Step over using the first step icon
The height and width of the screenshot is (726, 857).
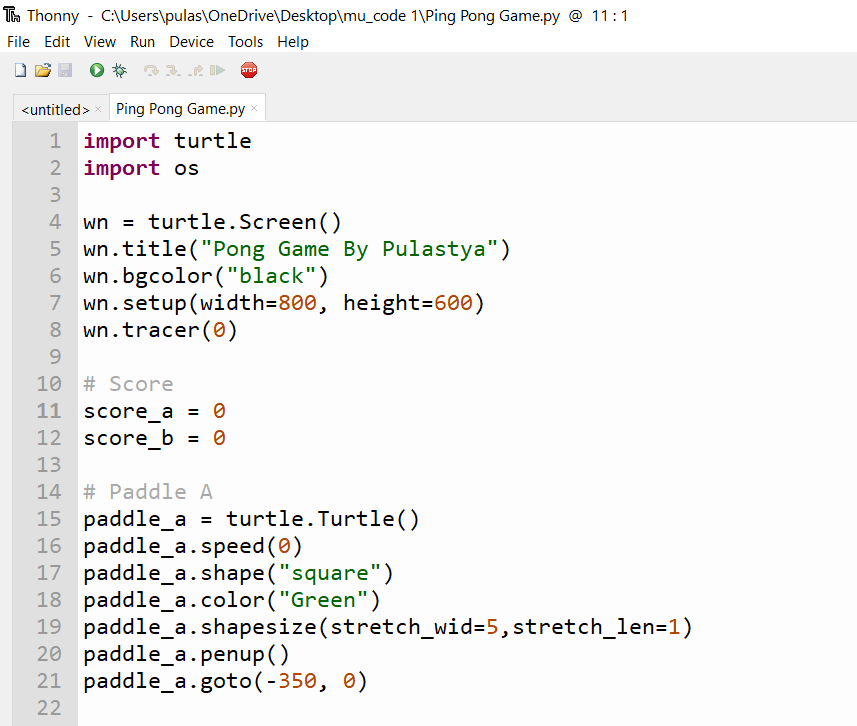pos(150,70)
